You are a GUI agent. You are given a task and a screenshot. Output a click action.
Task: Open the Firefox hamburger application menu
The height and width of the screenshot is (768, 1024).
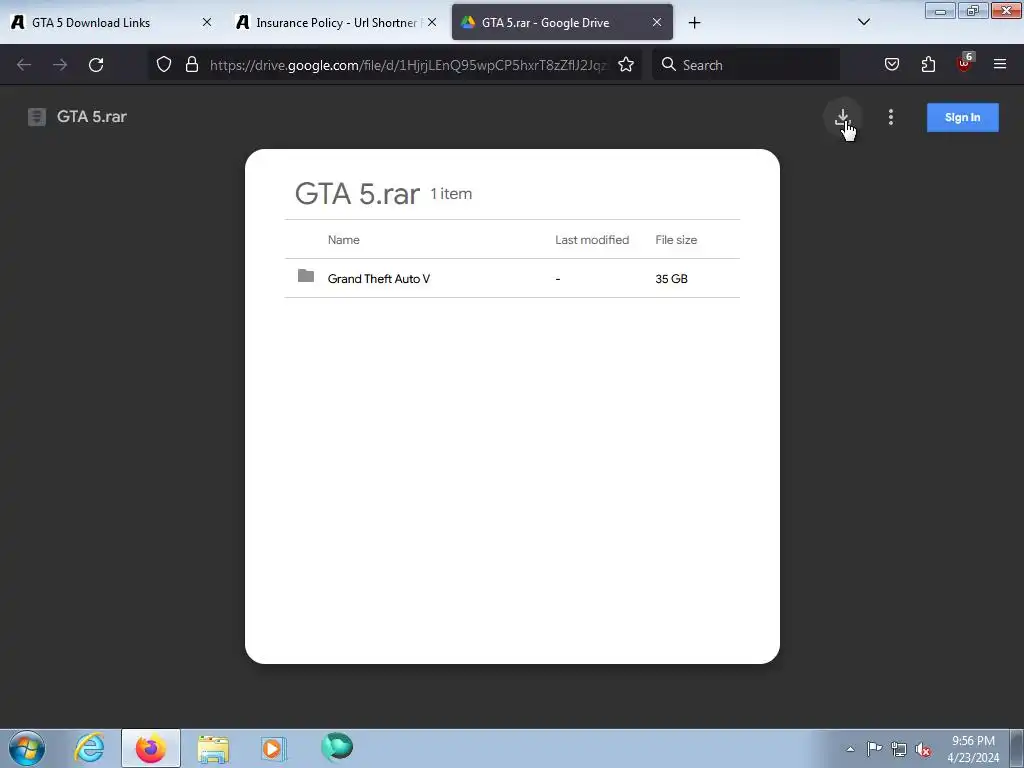(x=1000, y=65)
